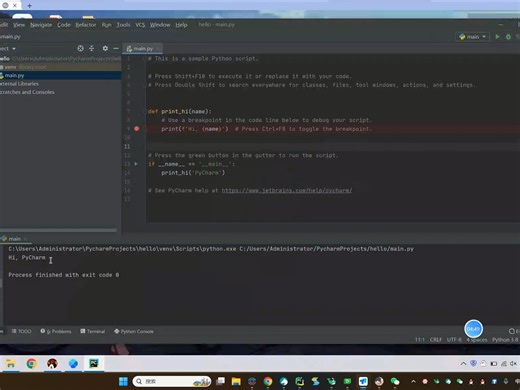520x390 pixels.
Task: Click the 'Process finished with exit code 0' text
Action: [64, 275]
